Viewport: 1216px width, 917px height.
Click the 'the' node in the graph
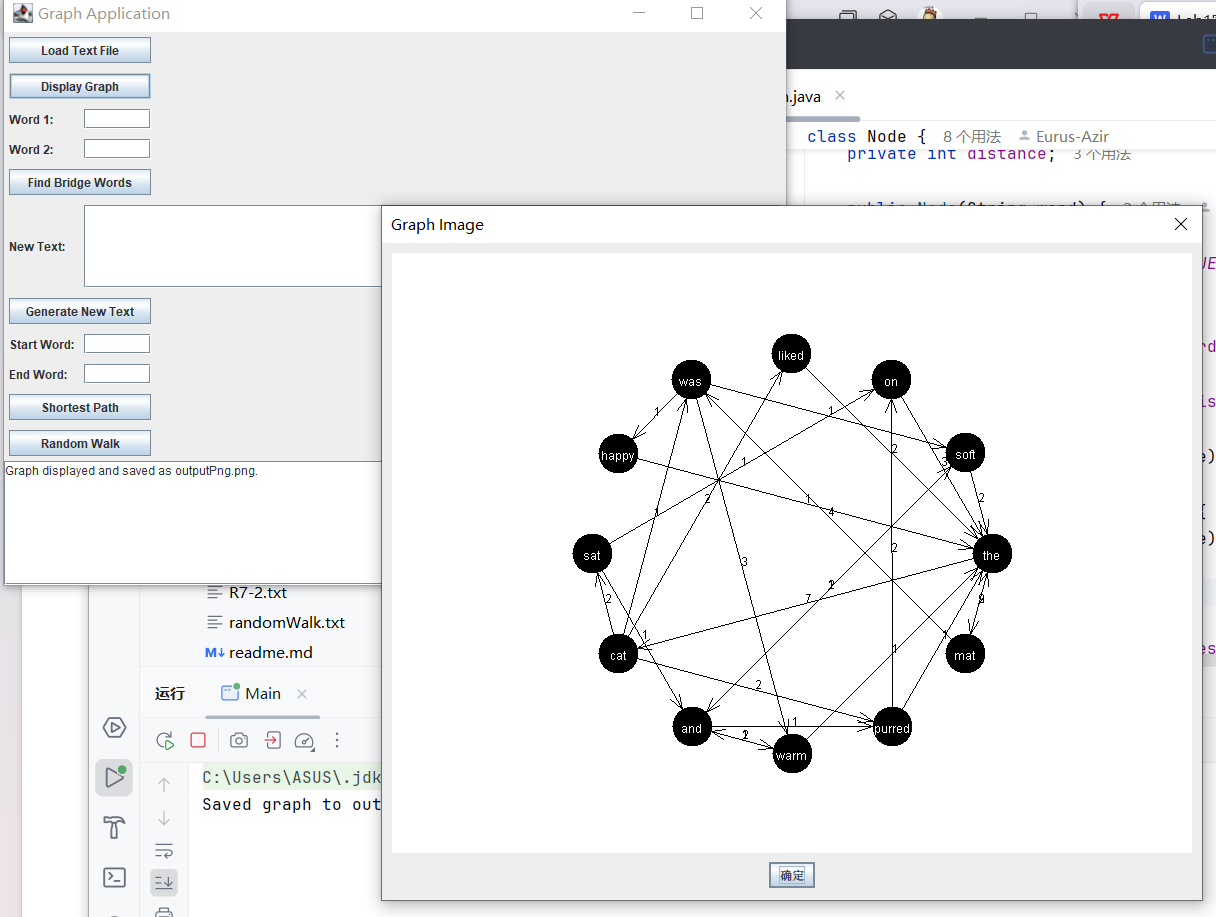tap(991, 555)
